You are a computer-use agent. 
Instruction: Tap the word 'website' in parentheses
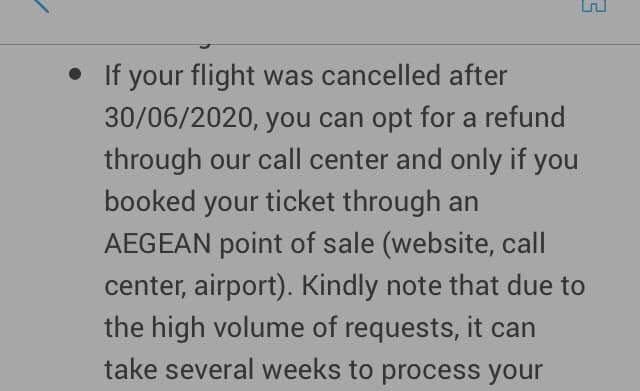click(x=439, y=244)
